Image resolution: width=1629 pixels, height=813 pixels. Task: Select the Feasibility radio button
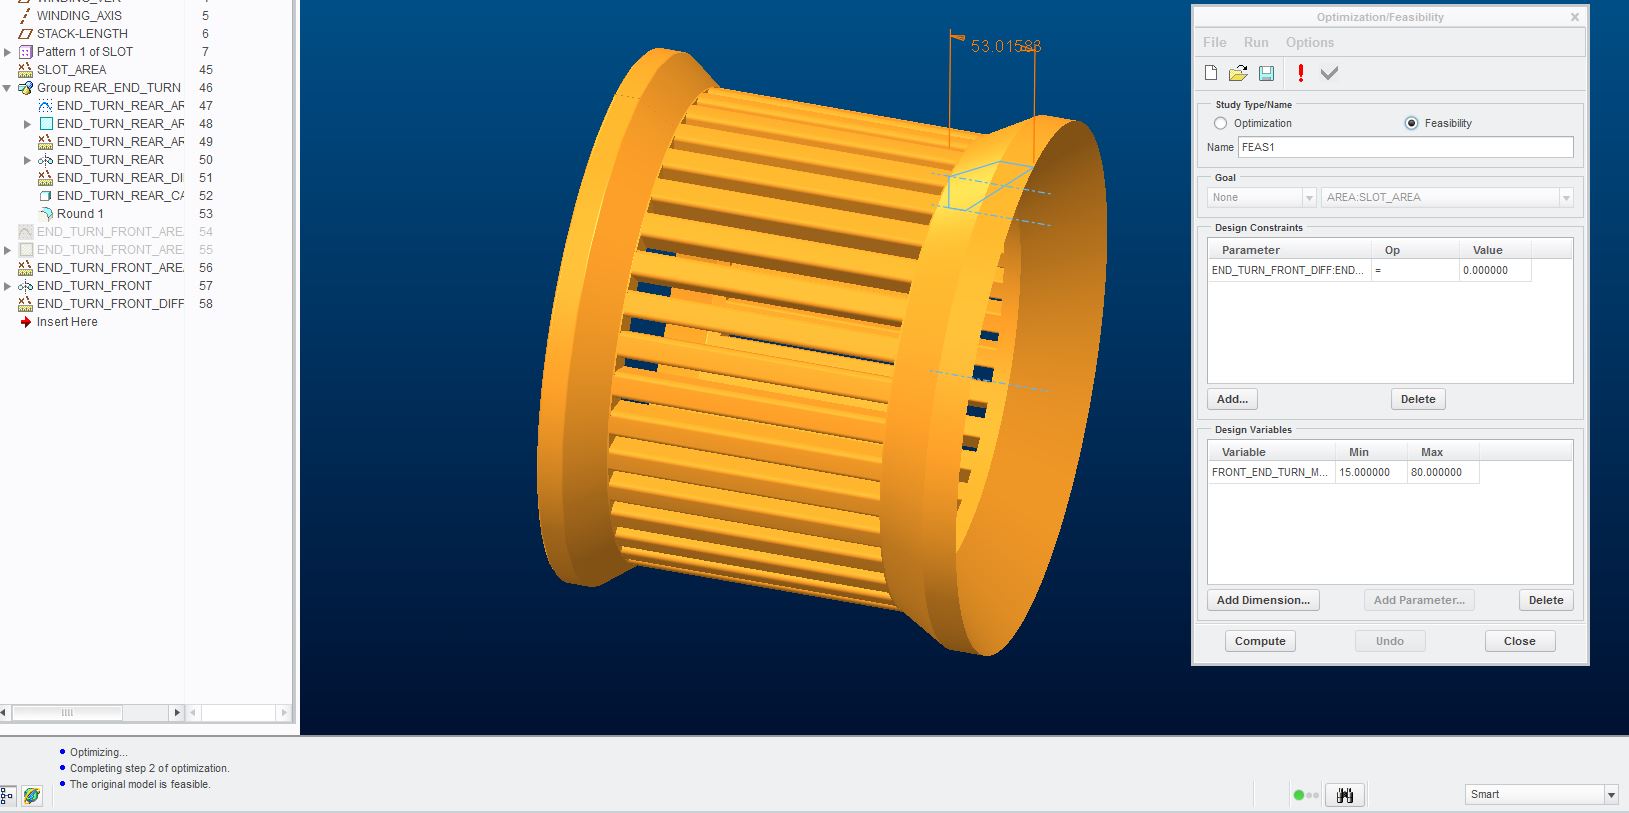pyautogui.click(x=1411, y=123)
